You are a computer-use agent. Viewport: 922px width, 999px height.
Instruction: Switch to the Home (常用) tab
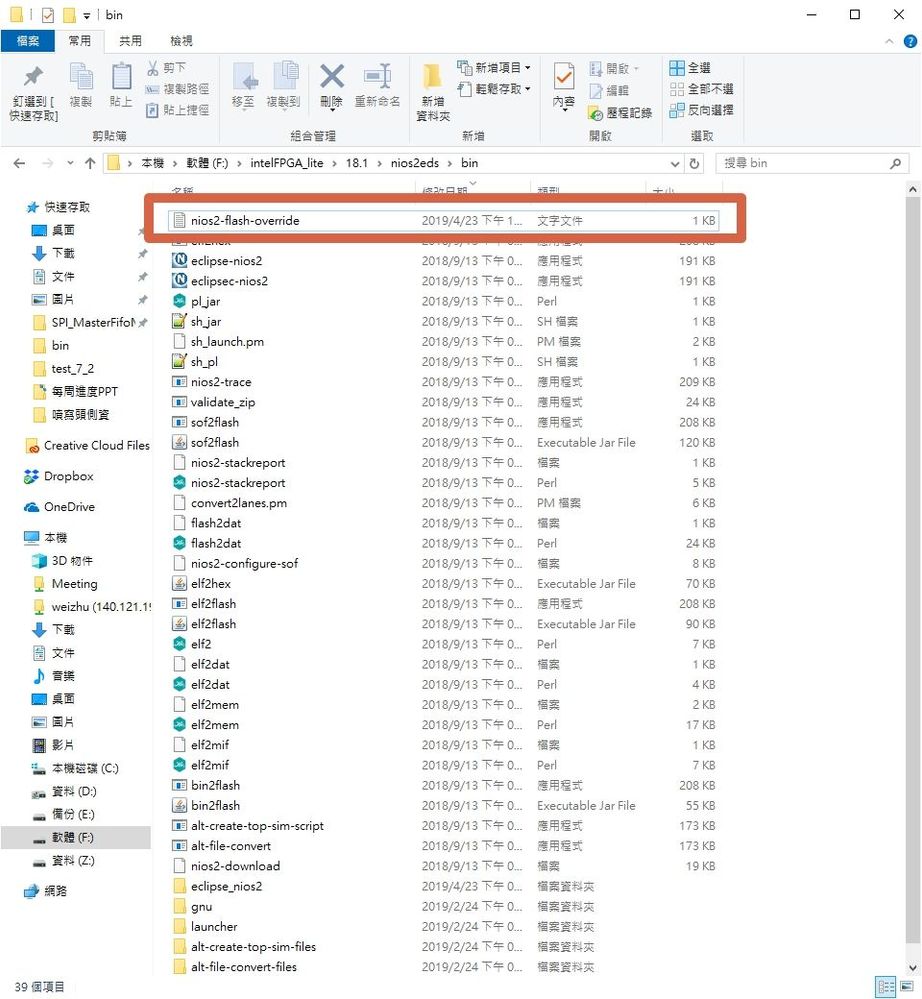coord(80,41)
